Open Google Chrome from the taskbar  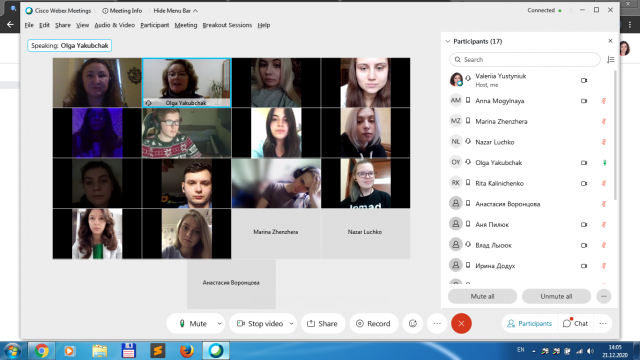pyautogui.click(x=41, y=351)
